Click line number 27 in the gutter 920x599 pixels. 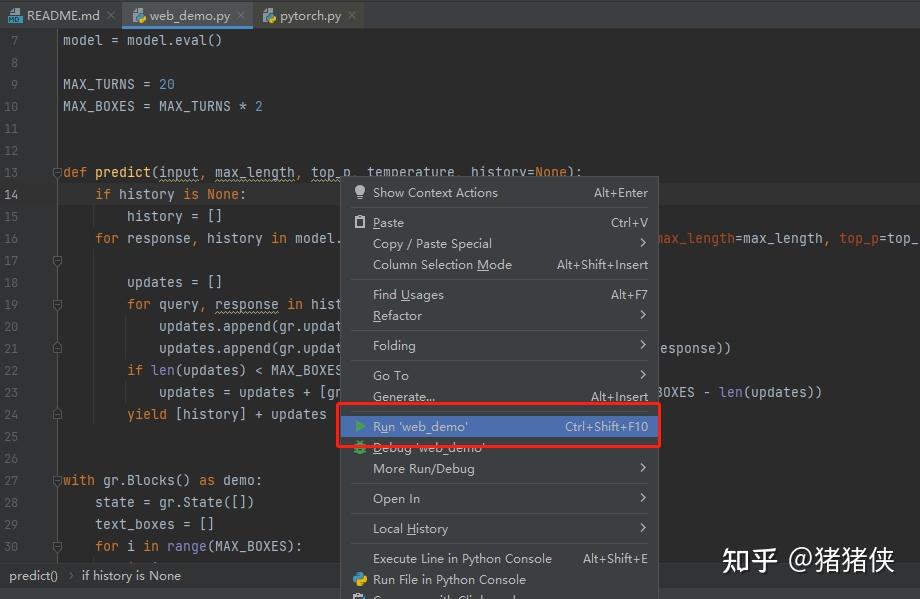(x=11, y=480)
